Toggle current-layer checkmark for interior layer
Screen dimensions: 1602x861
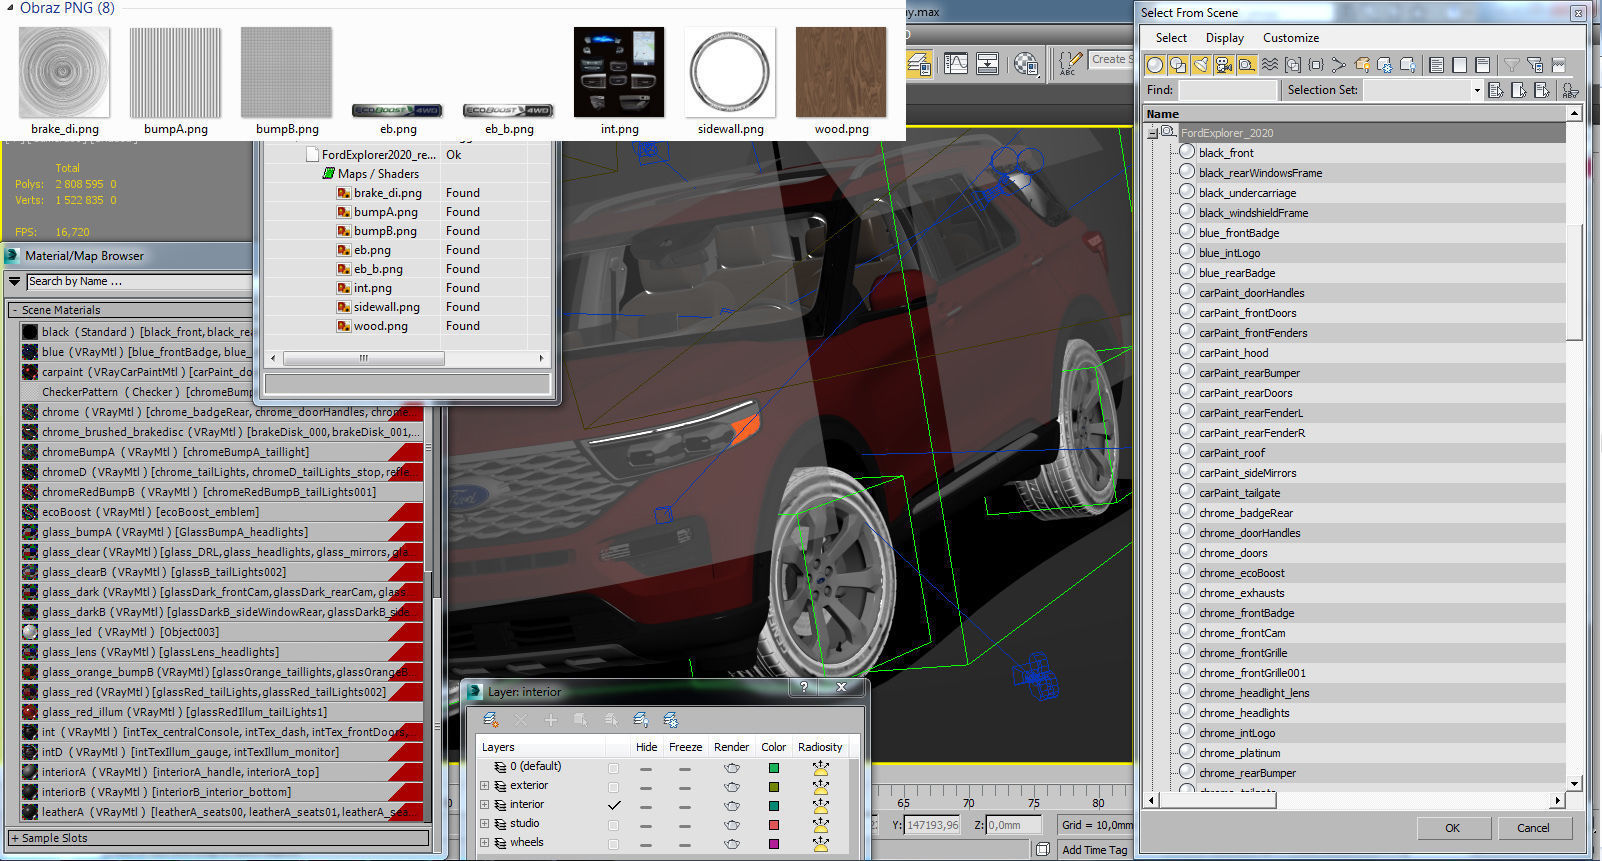click(x=613, y=805)
